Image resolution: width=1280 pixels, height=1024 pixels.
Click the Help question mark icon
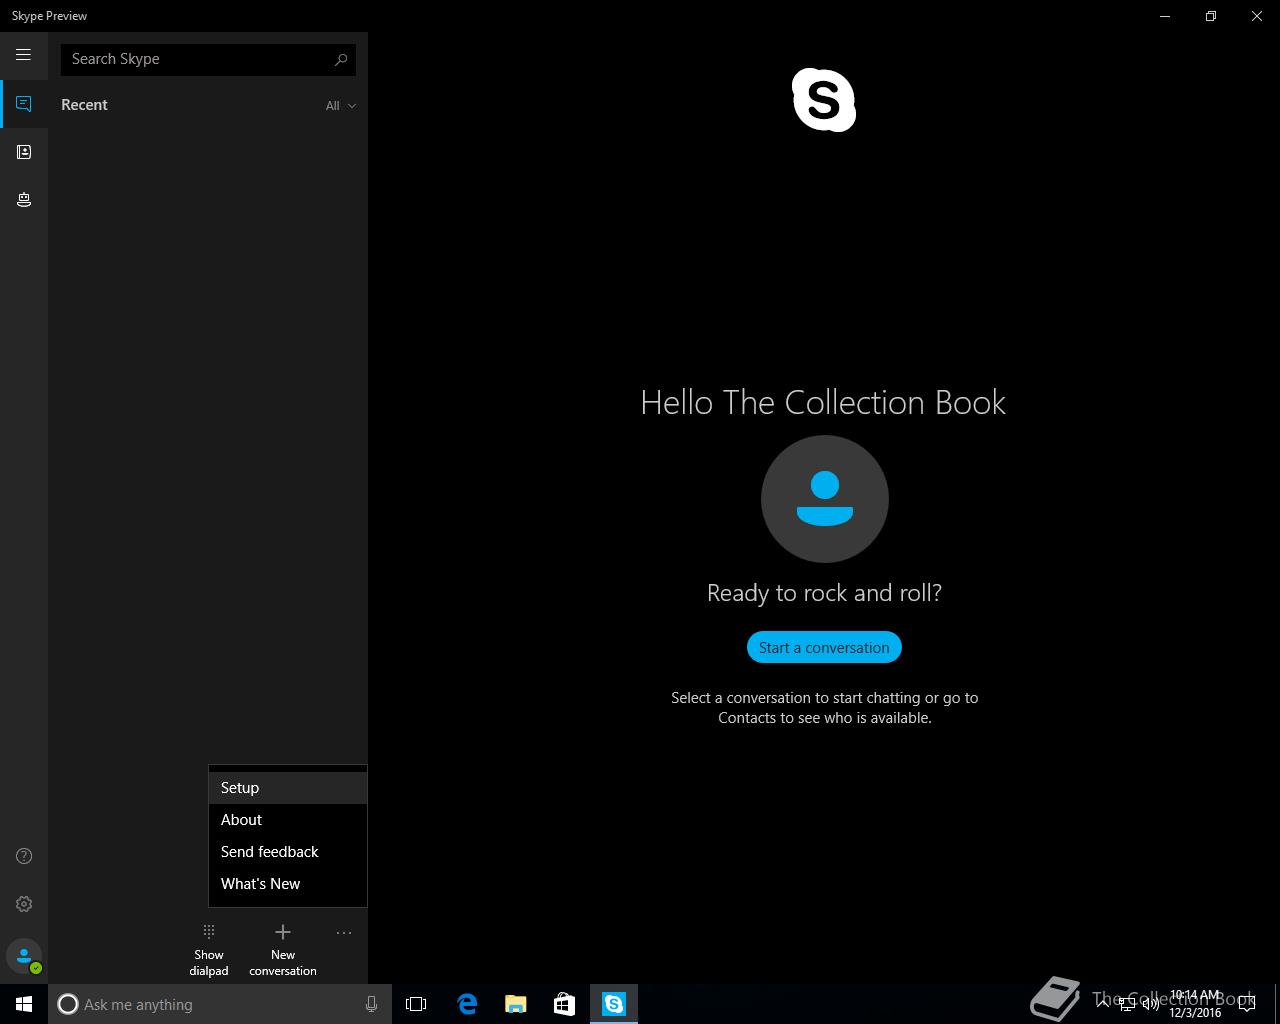(24, 856)
